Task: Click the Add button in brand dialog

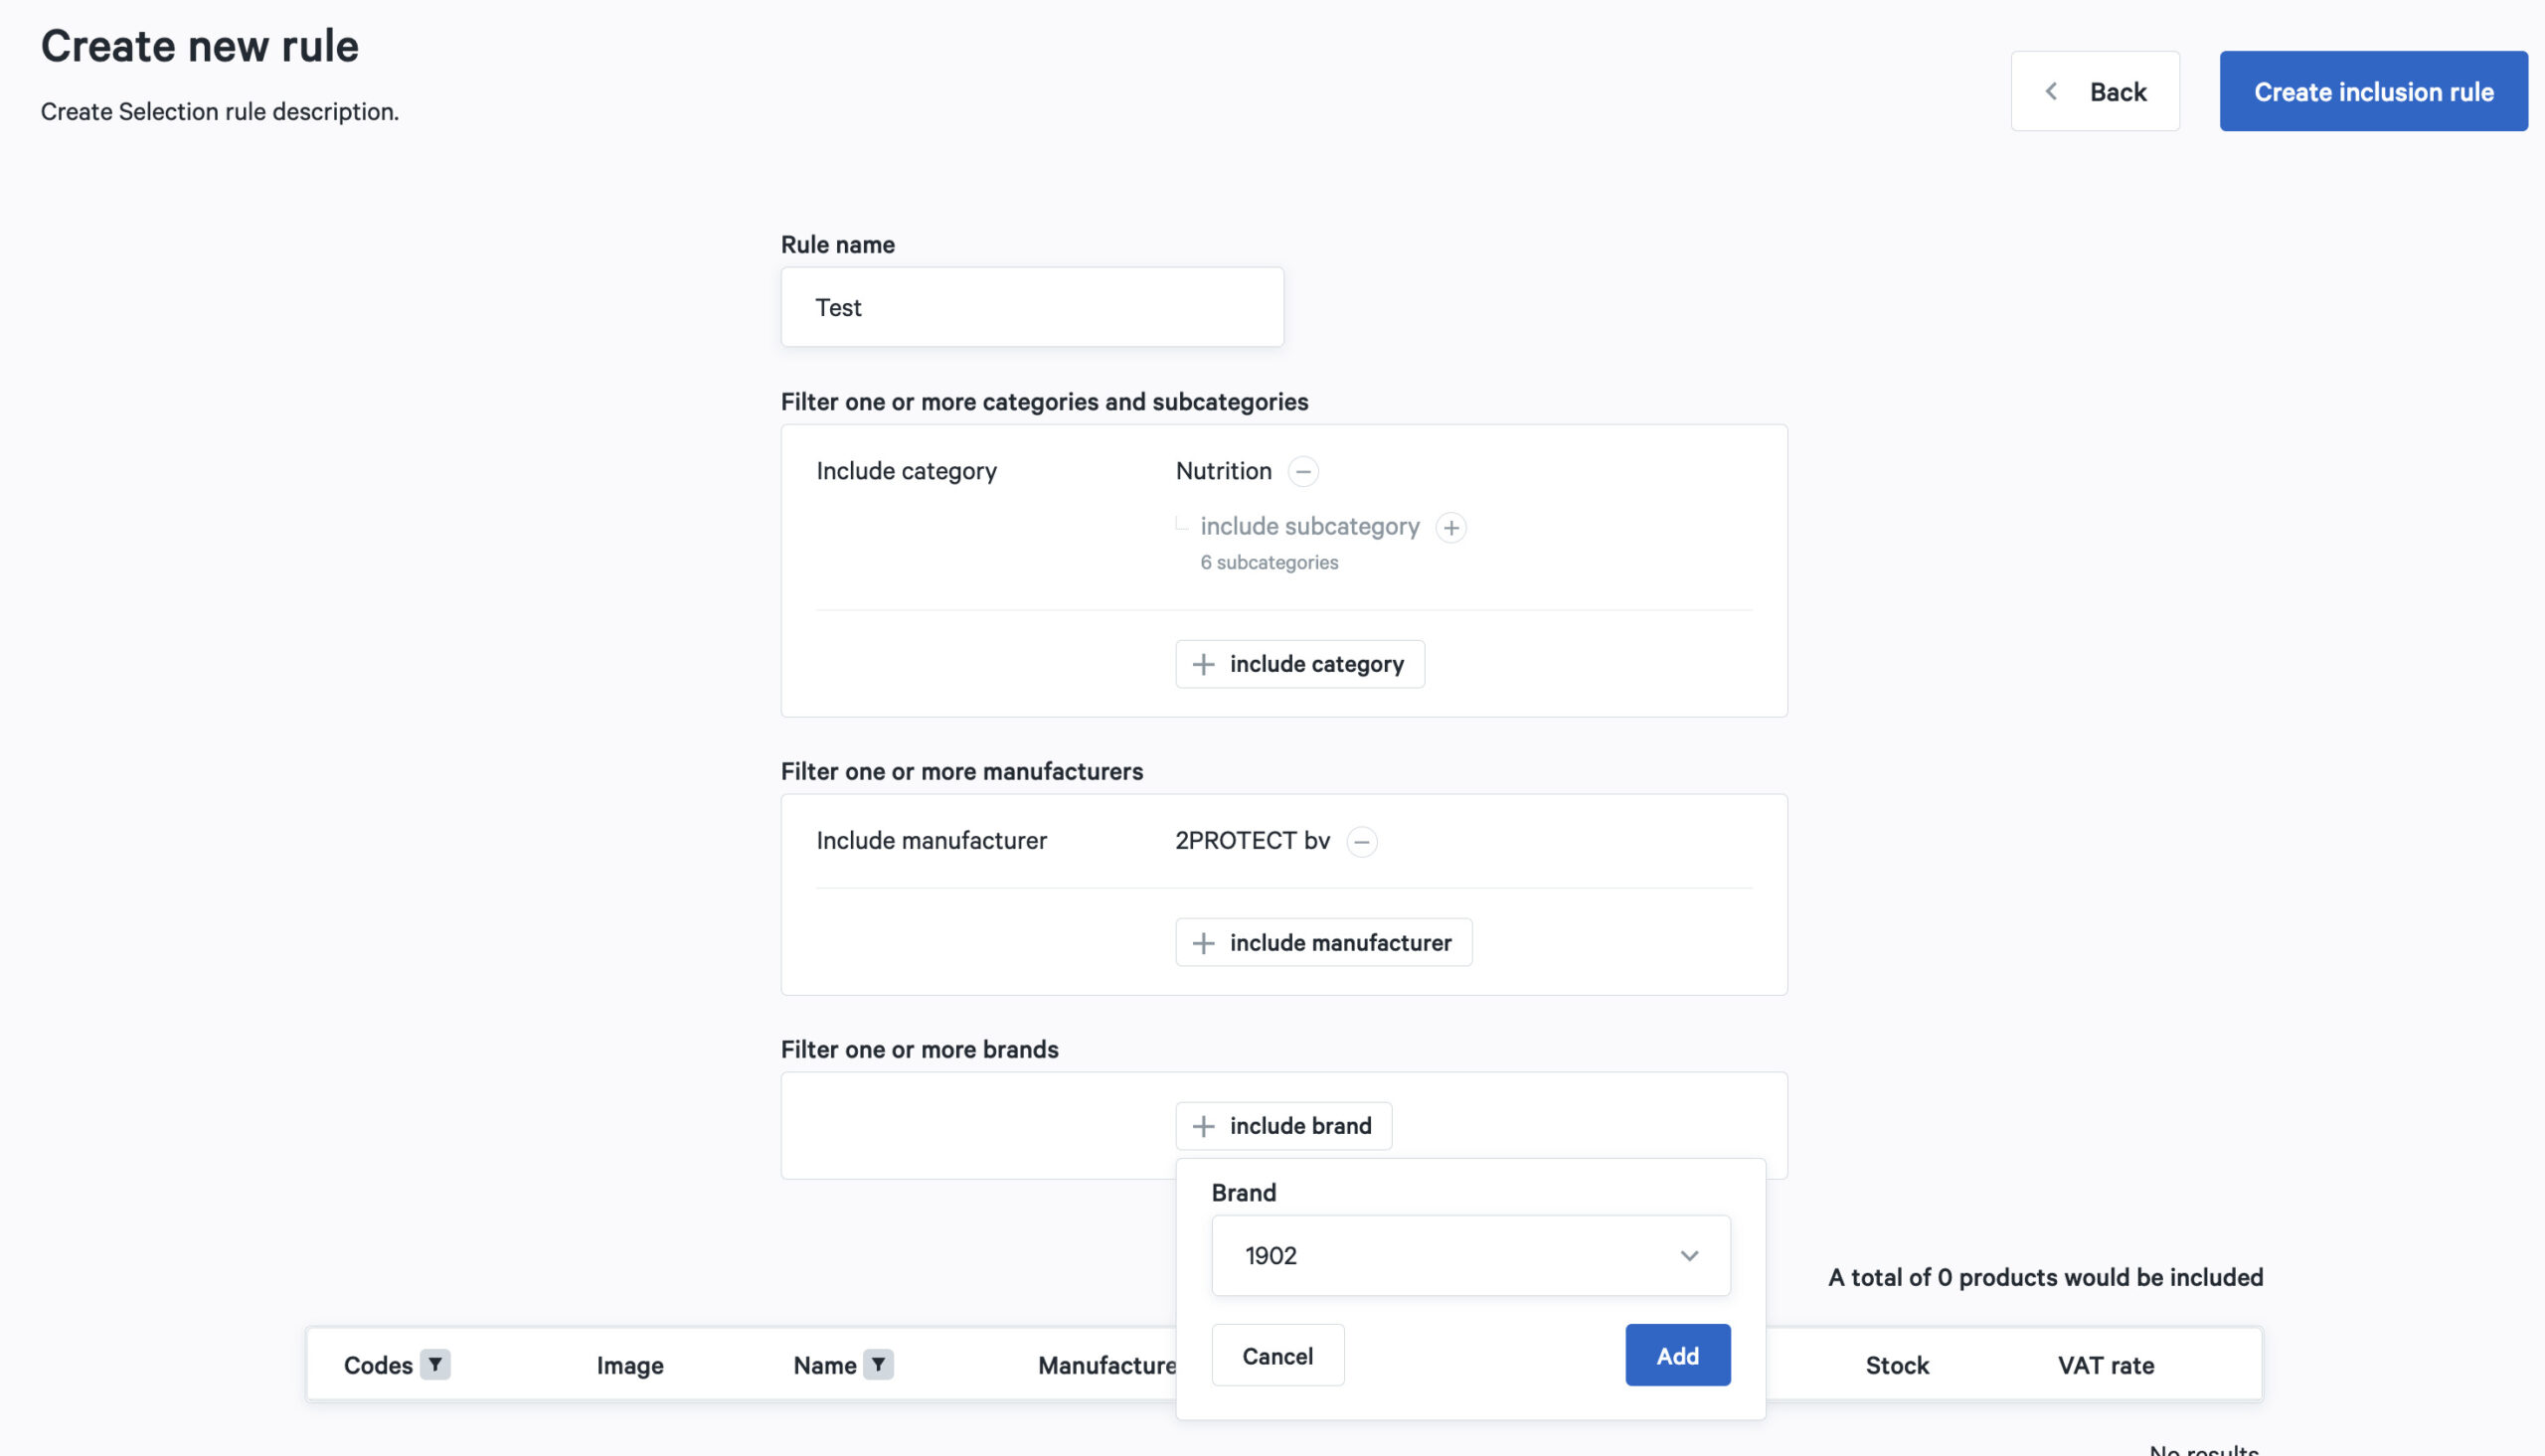Action: coord(1678,1355)
